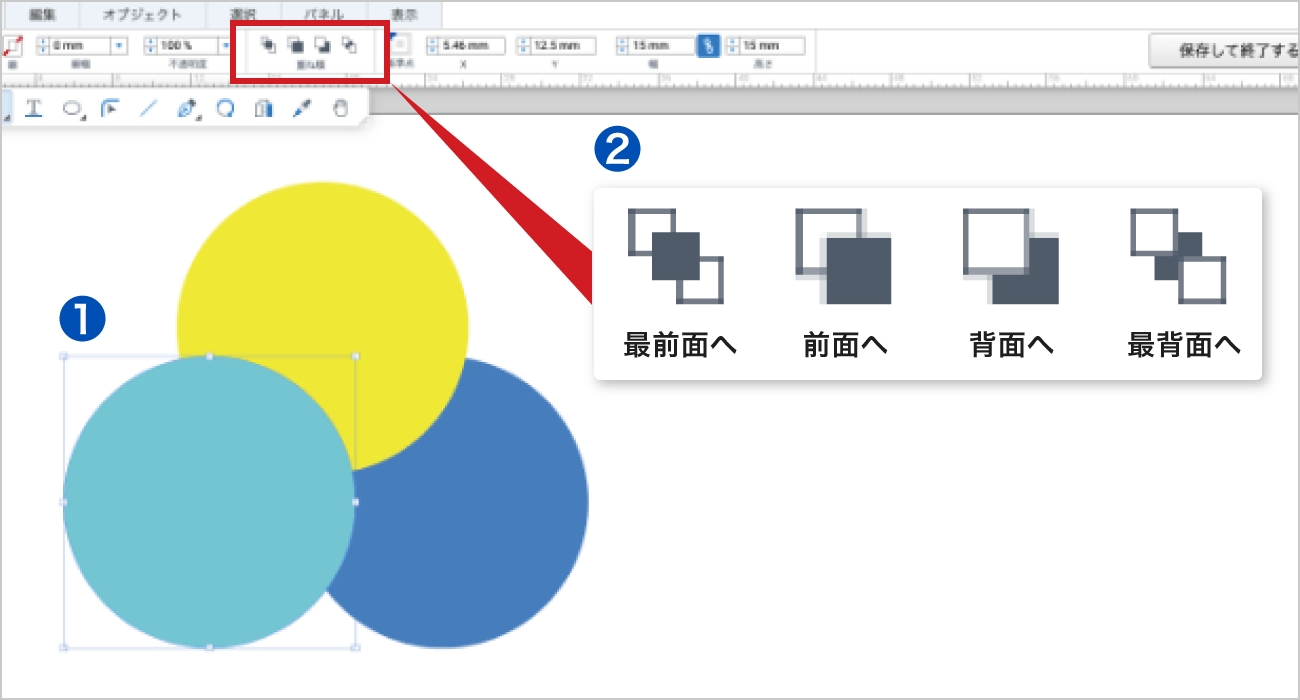Screen dimensions: 1300x700
Task: Click the height field showing 15 mm
Action: [x=772, y=46]
